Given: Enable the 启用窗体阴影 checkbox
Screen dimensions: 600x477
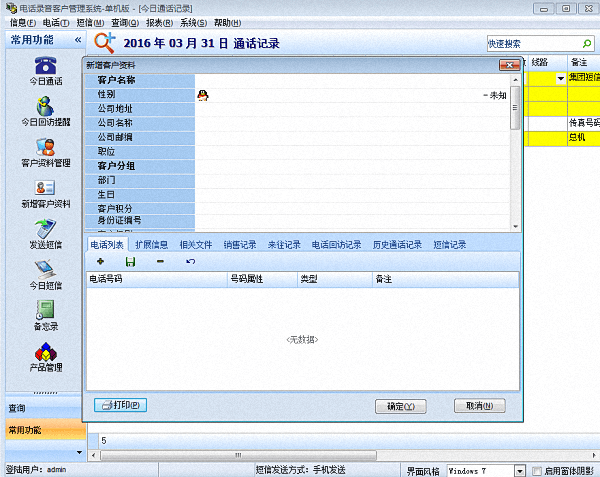Looking at the screenshot, I should pos(536,470).
